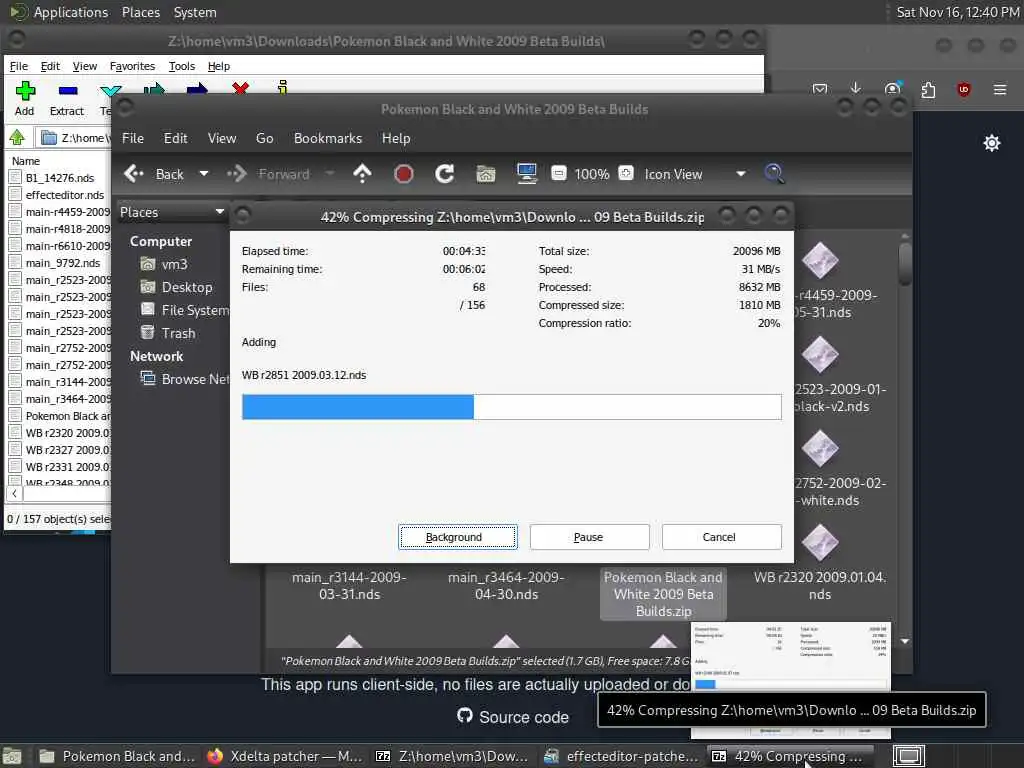1024x768 pixels.
Task: Click the 7-Zip Info icon
Action: pyautogui.click(x=282, y=87)
